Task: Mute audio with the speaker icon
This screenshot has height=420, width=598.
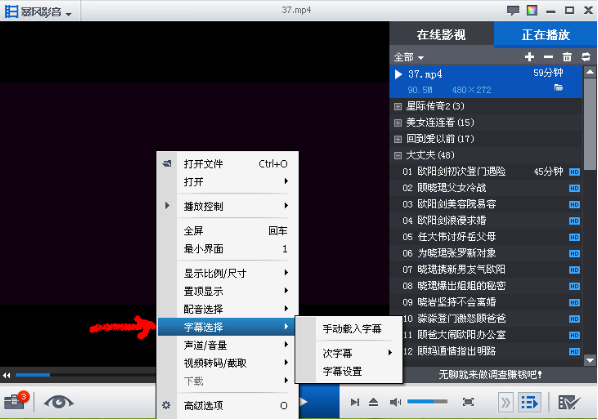Action: 395,402
